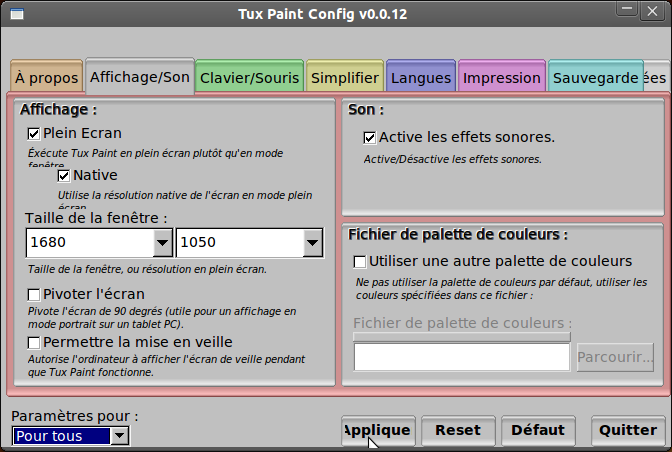Image resolution: width=672 pixels, height=452 pixels.
Task: Check Permettre la mise en veille
Action: point(34,342)
